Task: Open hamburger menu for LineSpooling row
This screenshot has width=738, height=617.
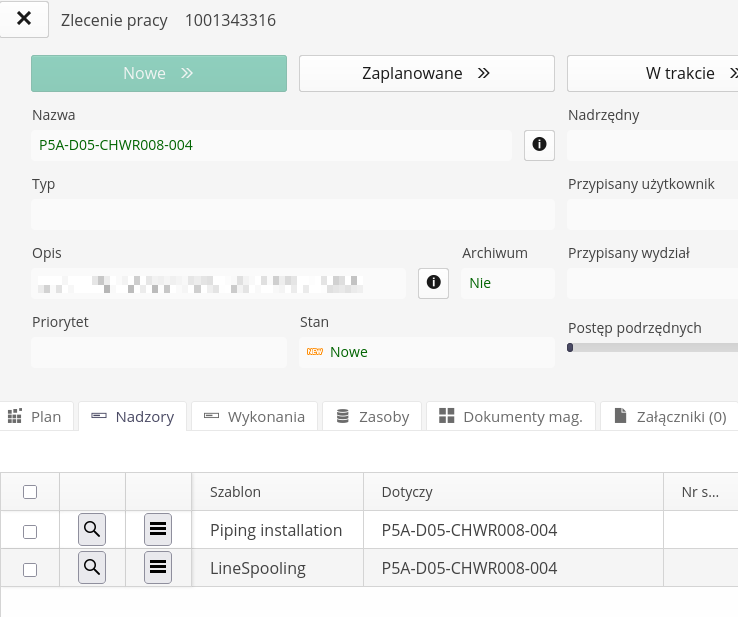Action: pyautogui.click(x=158, y=568)
